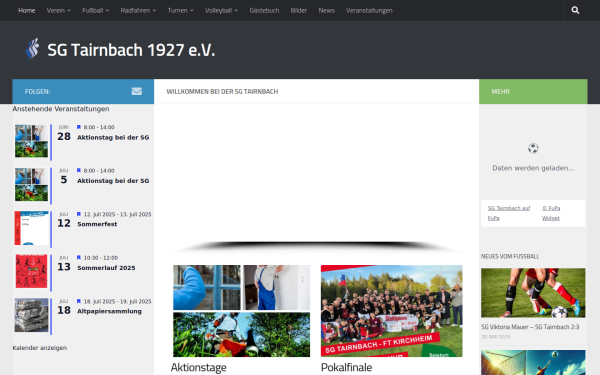The image size is (600, 375).
Task: Click the SG Tairnbach 1927 e.V. title
Action: [131, 50]
